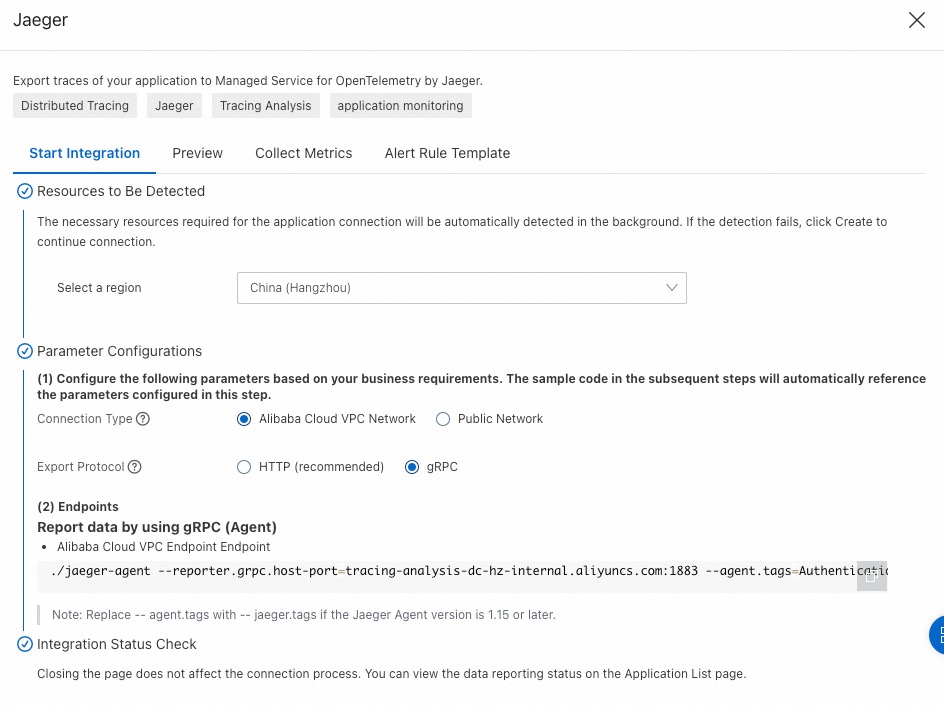
Task: Copy the jaeger-agent command code
Action: (x=871, y=576)
